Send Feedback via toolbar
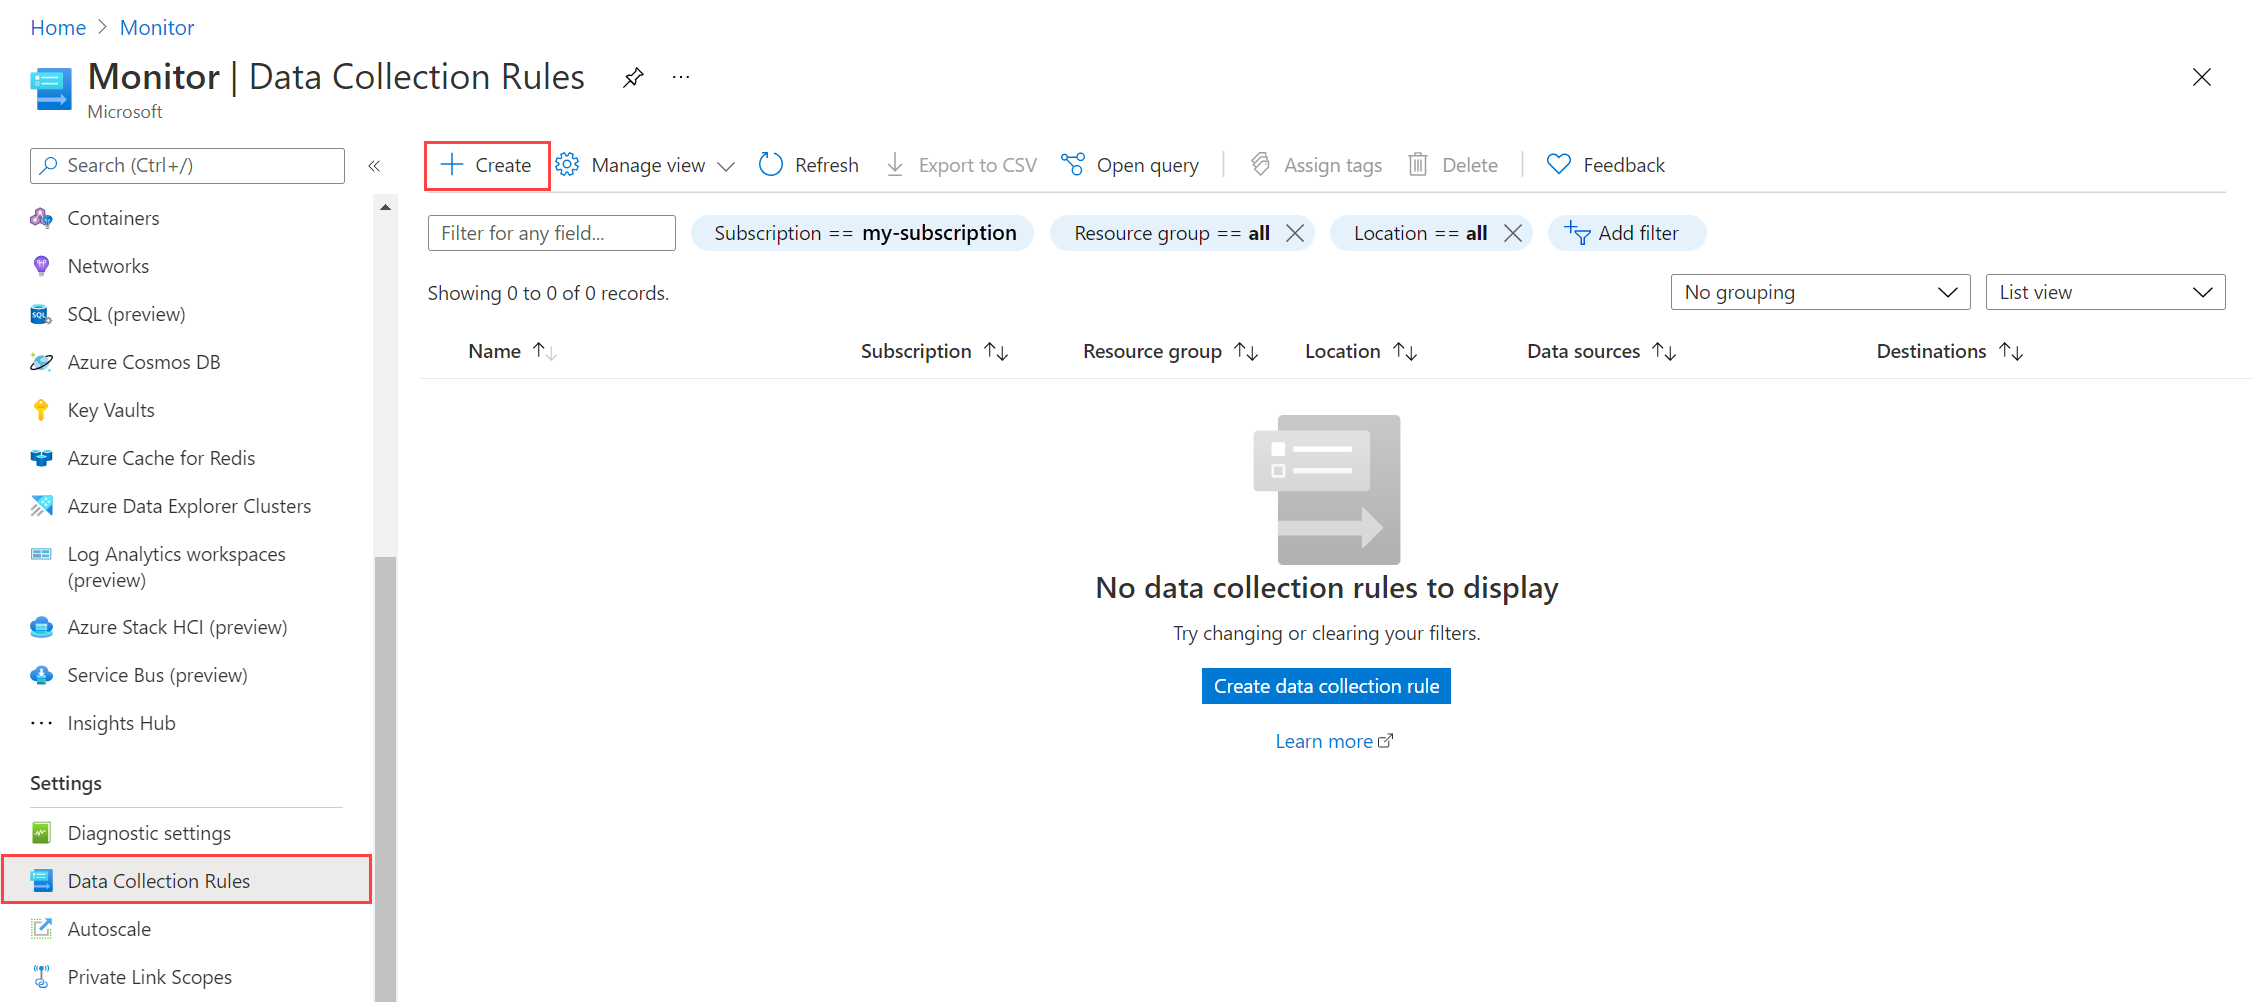Screen dimensions: 2254x1002 click(x=1606, y=165)
